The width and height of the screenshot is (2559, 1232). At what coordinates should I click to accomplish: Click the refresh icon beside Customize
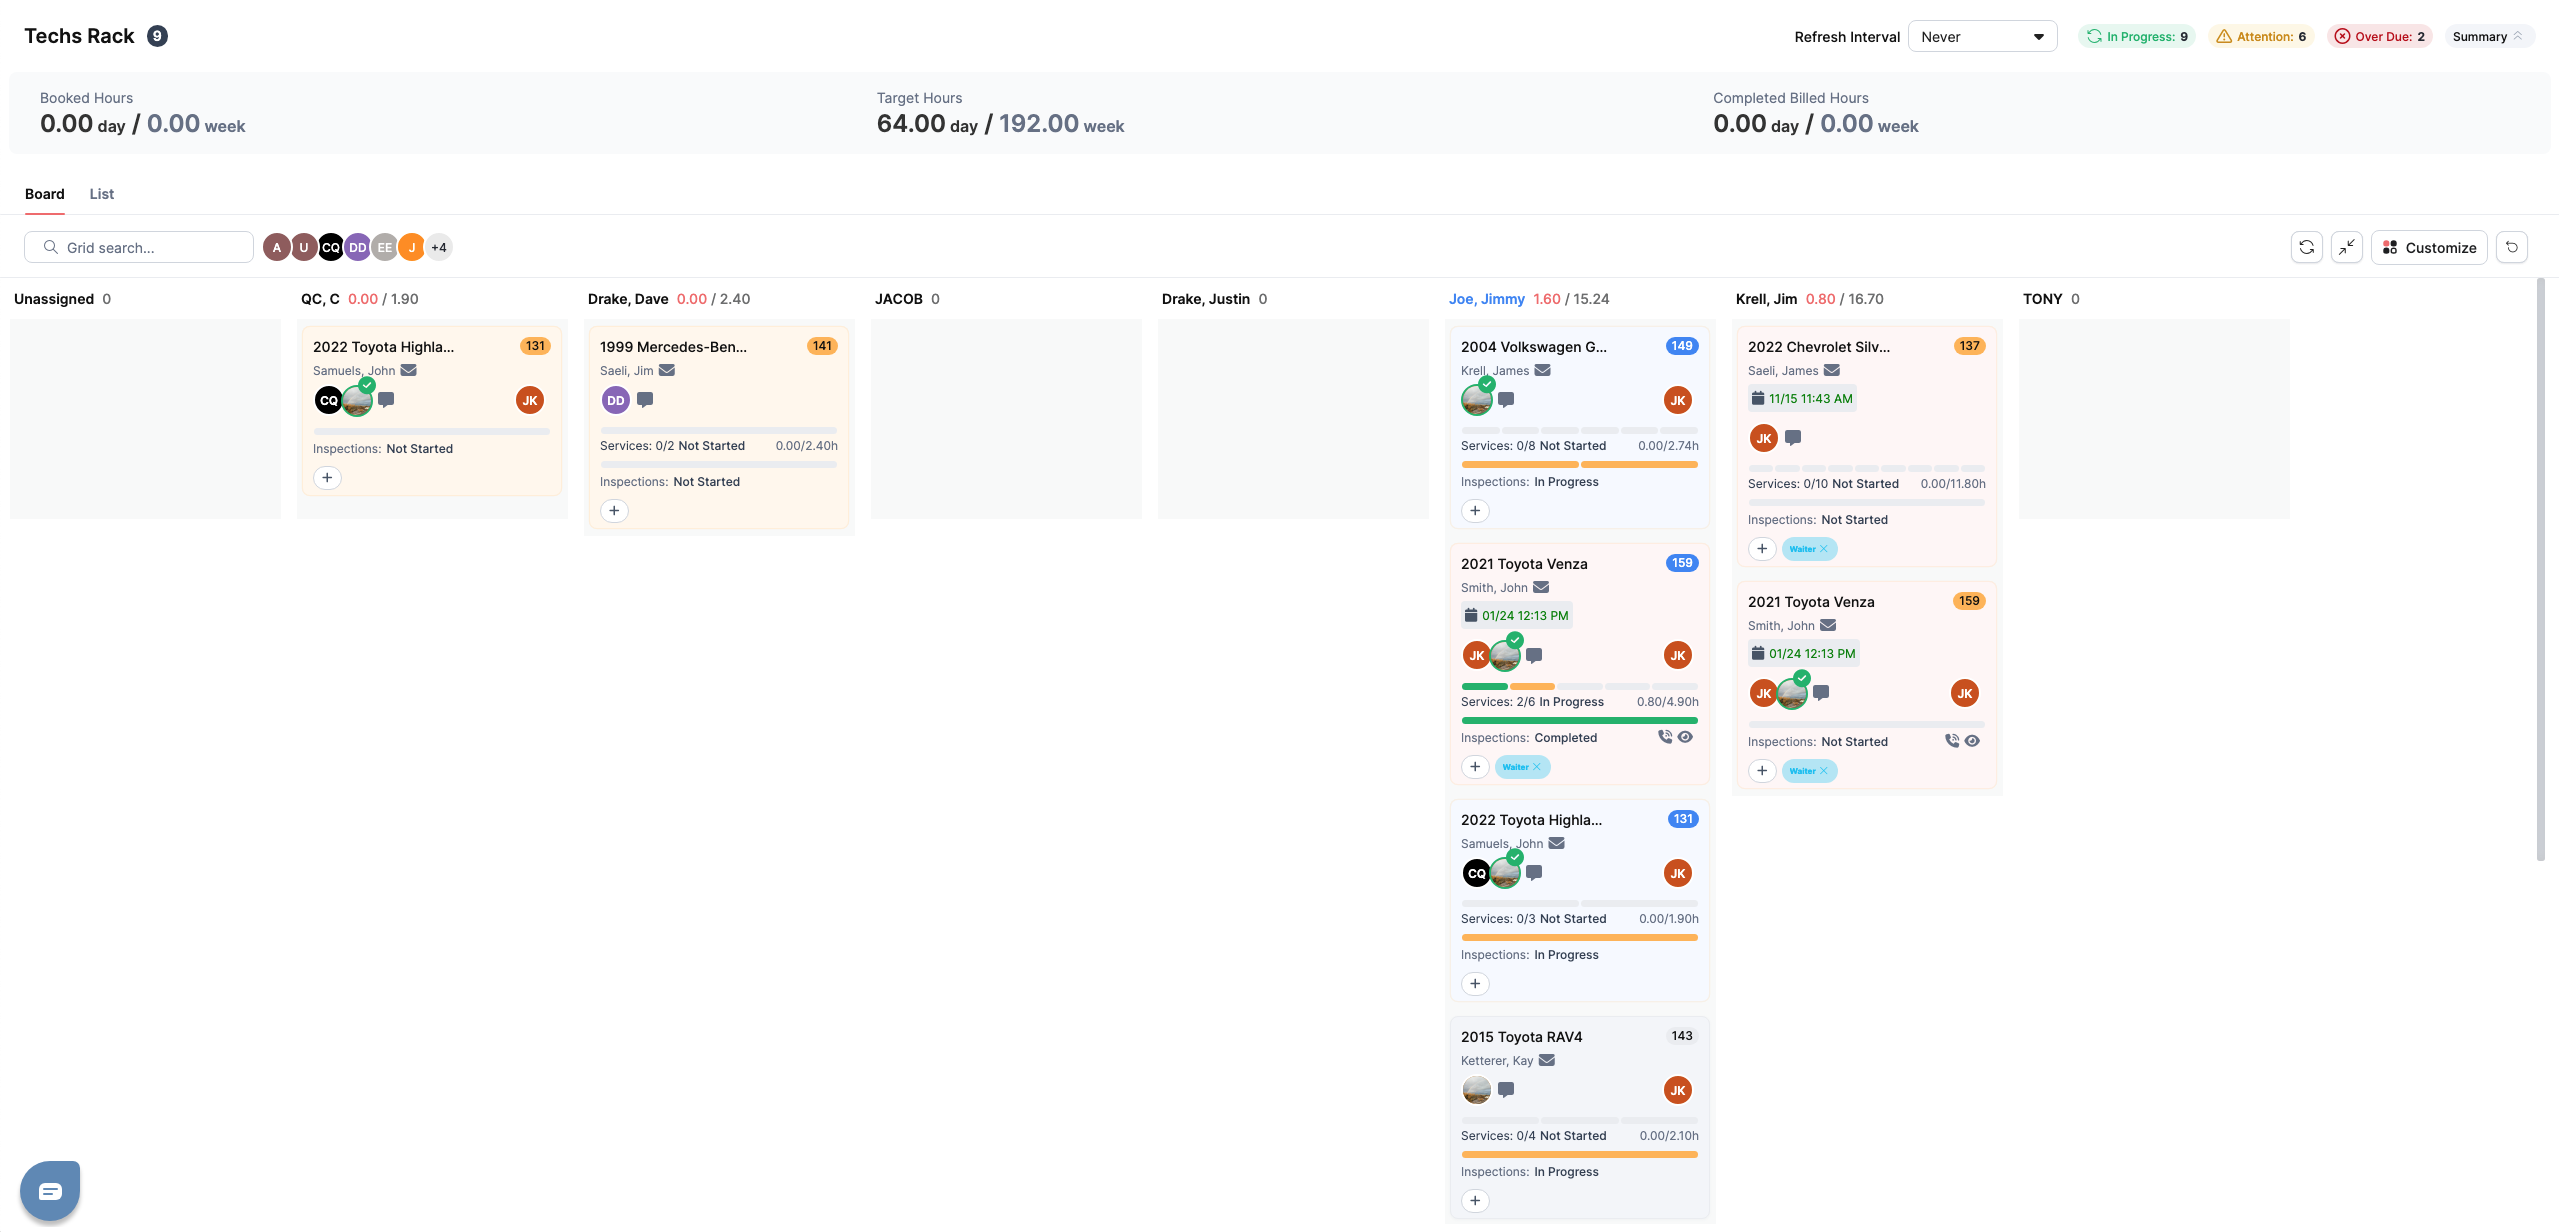2306,247
